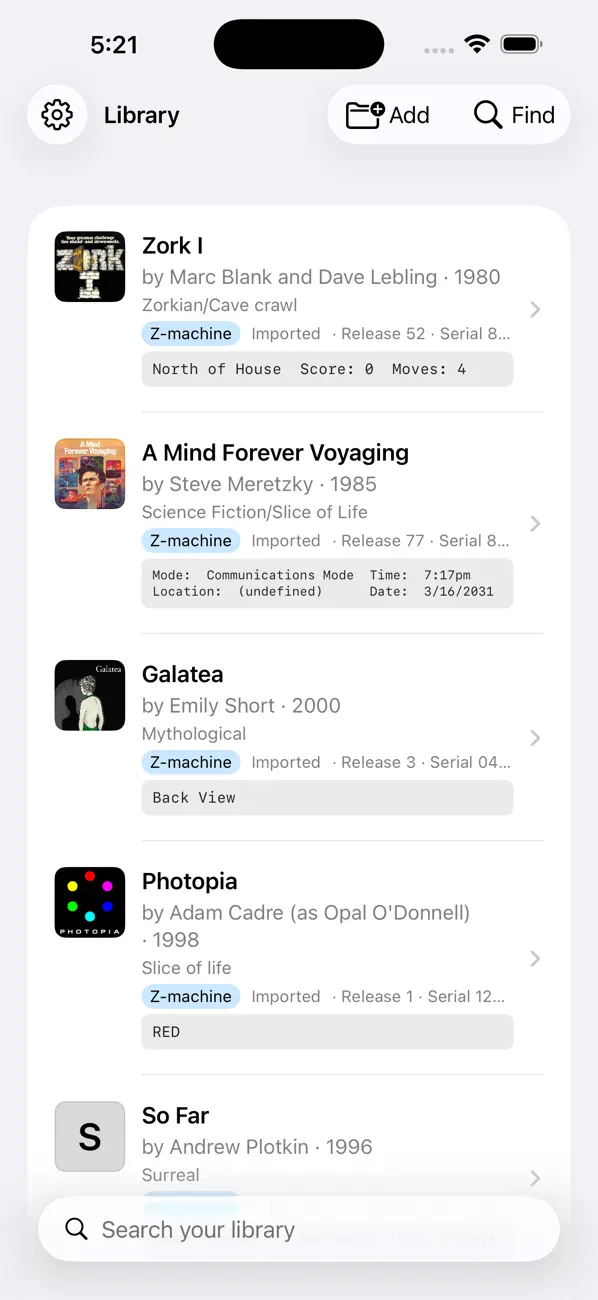Tap the Z-machine tag under Galatea
Viewport: 598px width, 1300px height.
(x=191, y=762)
